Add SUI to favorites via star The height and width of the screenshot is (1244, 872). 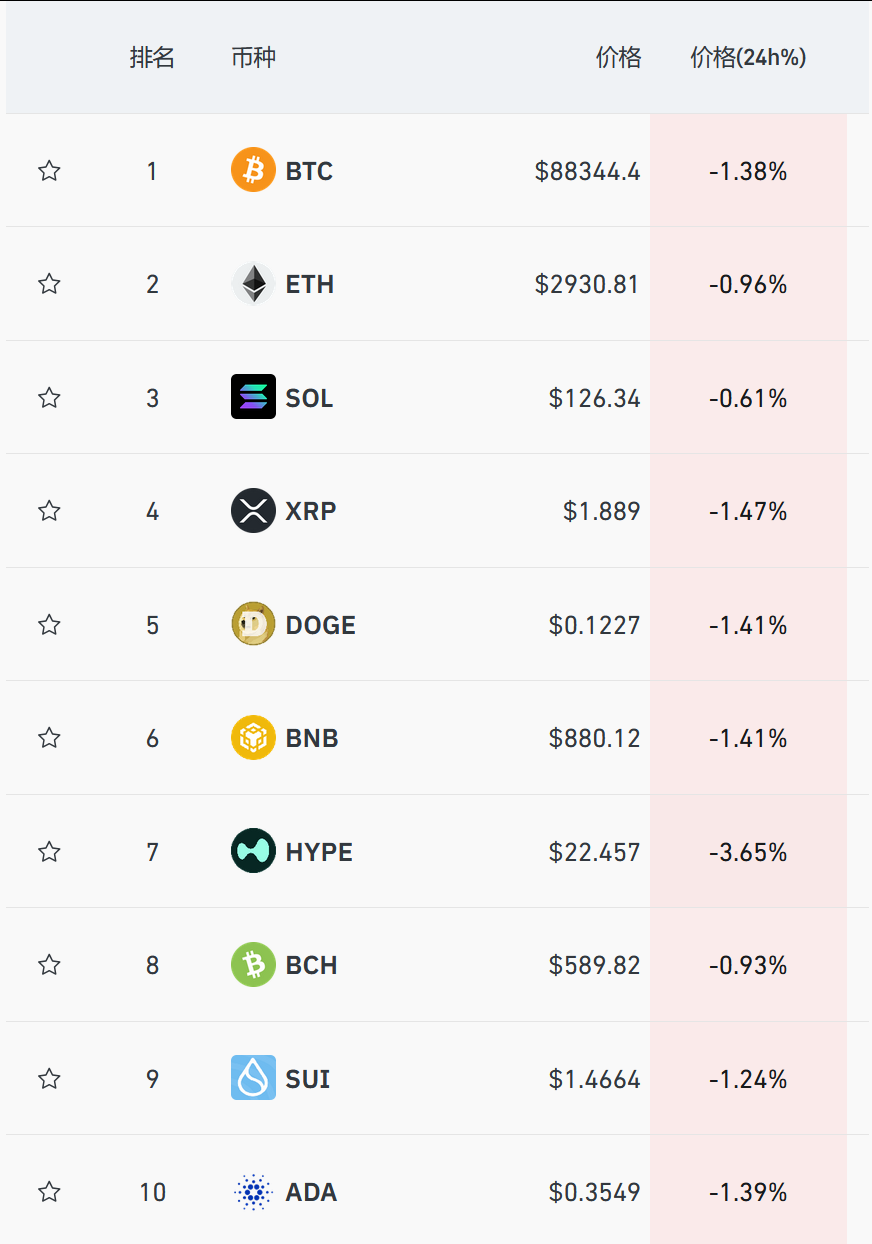tap(49, 1079)
